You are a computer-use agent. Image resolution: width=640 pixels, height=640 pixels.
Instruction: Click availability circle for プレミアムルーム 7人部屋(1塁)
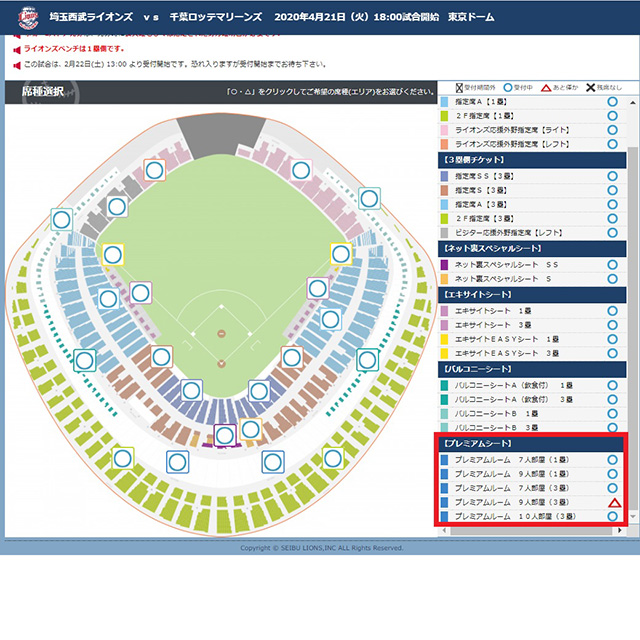coord(612,459)
